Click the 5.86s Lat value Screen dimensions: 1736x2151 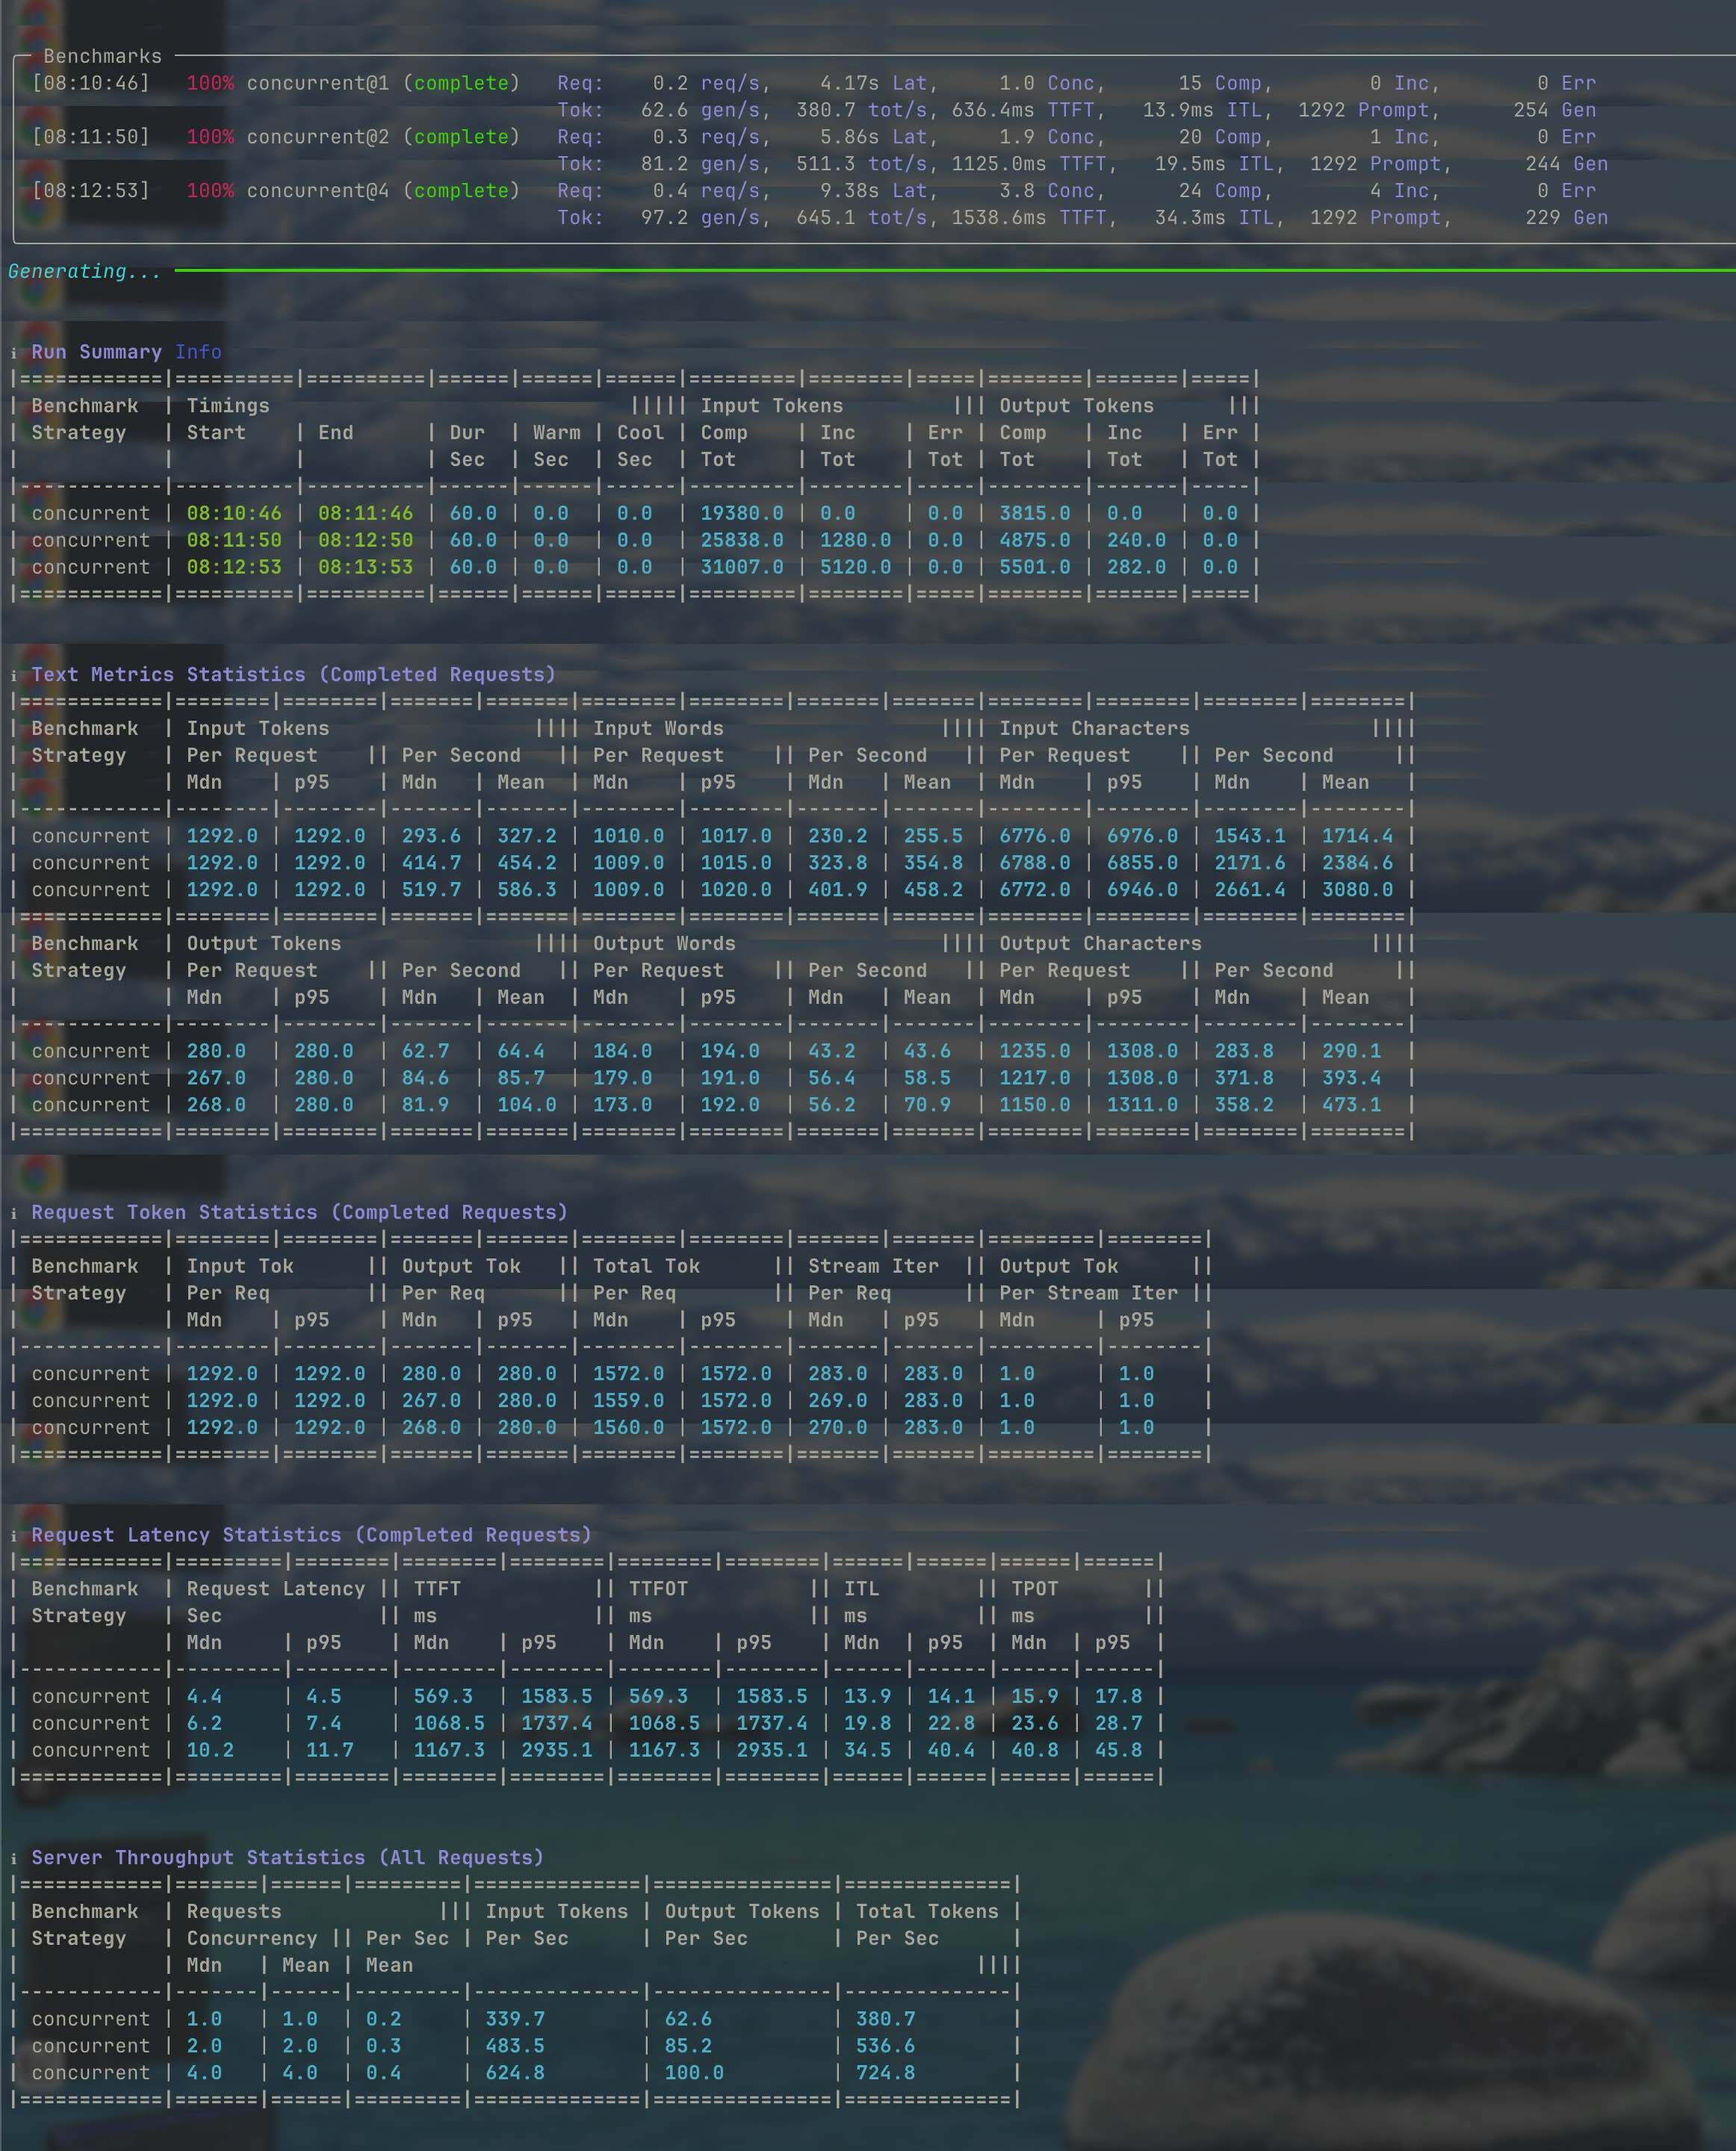tap(879, 137)
